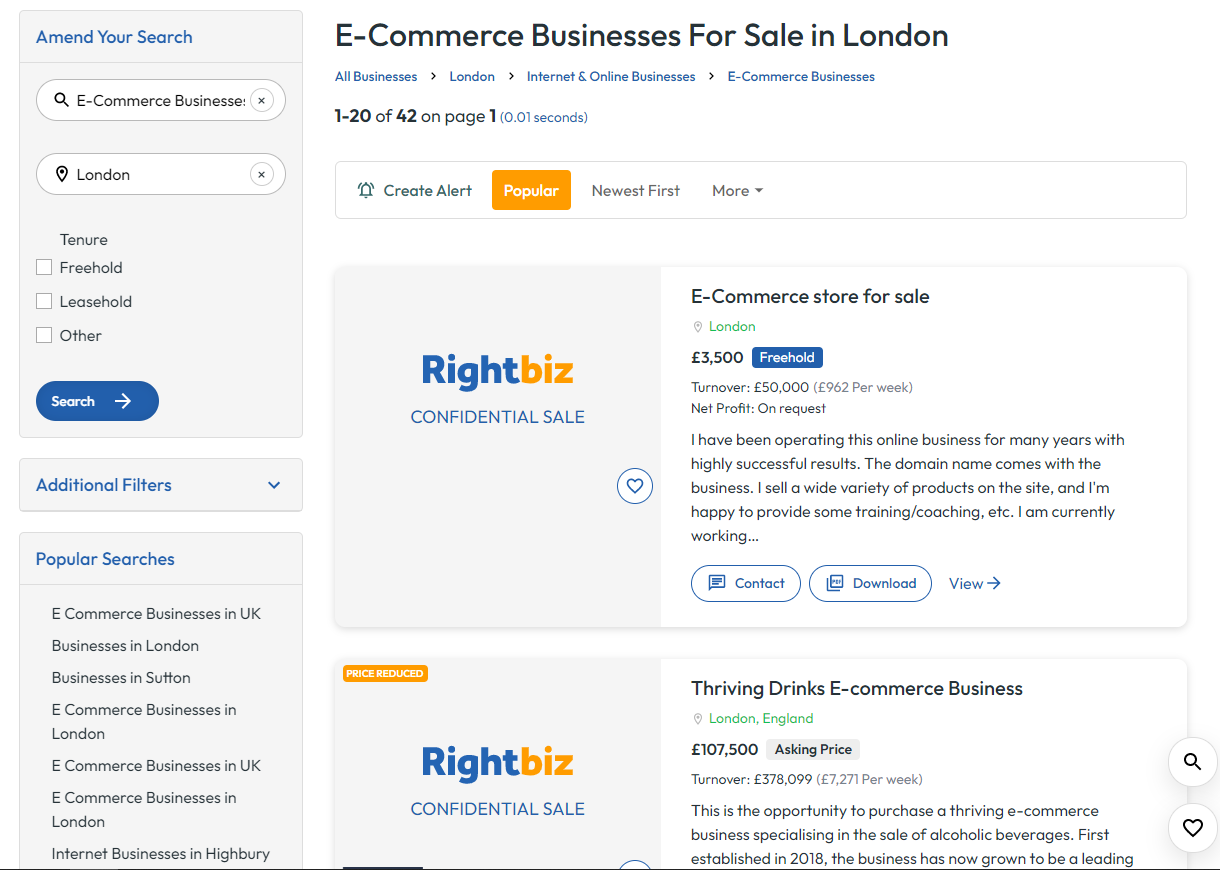Viewport: 1220px width, 870px height.
Task: Enable the Leasehold tenure checkbox
Action: point(44,301)
